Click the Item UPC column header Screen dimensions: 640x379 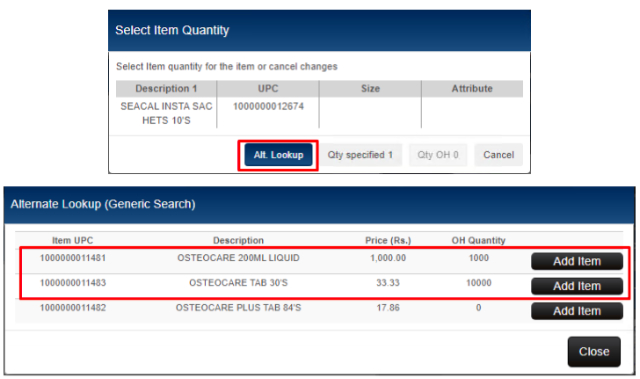73,241
